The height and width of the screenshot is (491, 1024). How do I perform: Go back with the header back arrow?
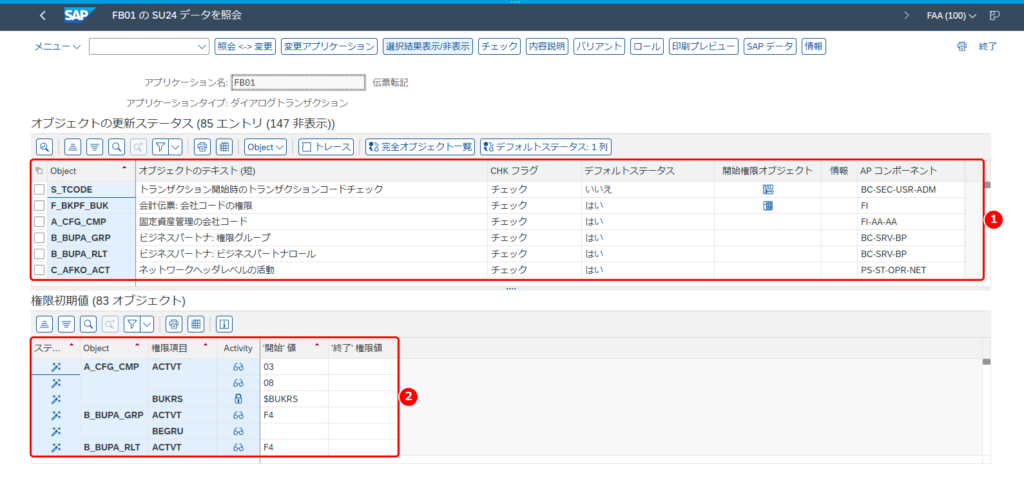42,16
